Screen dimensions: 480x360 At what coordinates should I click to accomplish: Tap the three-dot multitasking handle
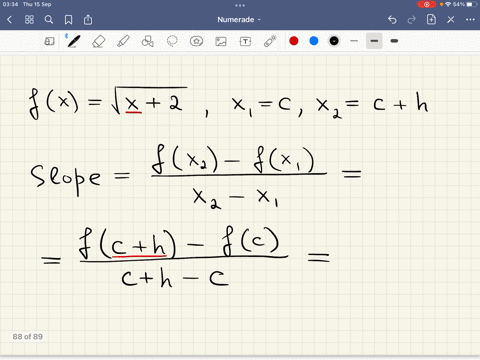click(240, 5)
